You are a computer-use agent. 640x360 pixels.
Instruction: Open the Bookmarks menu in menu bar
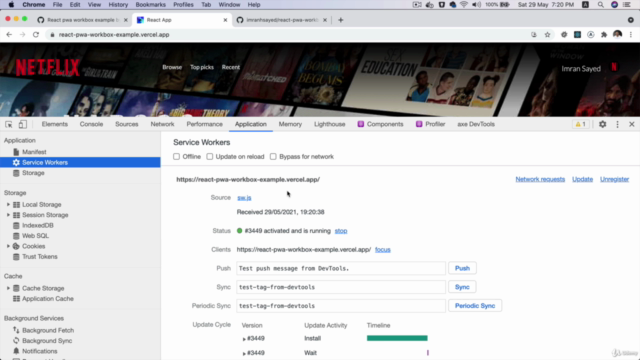(x=151, y=5)
